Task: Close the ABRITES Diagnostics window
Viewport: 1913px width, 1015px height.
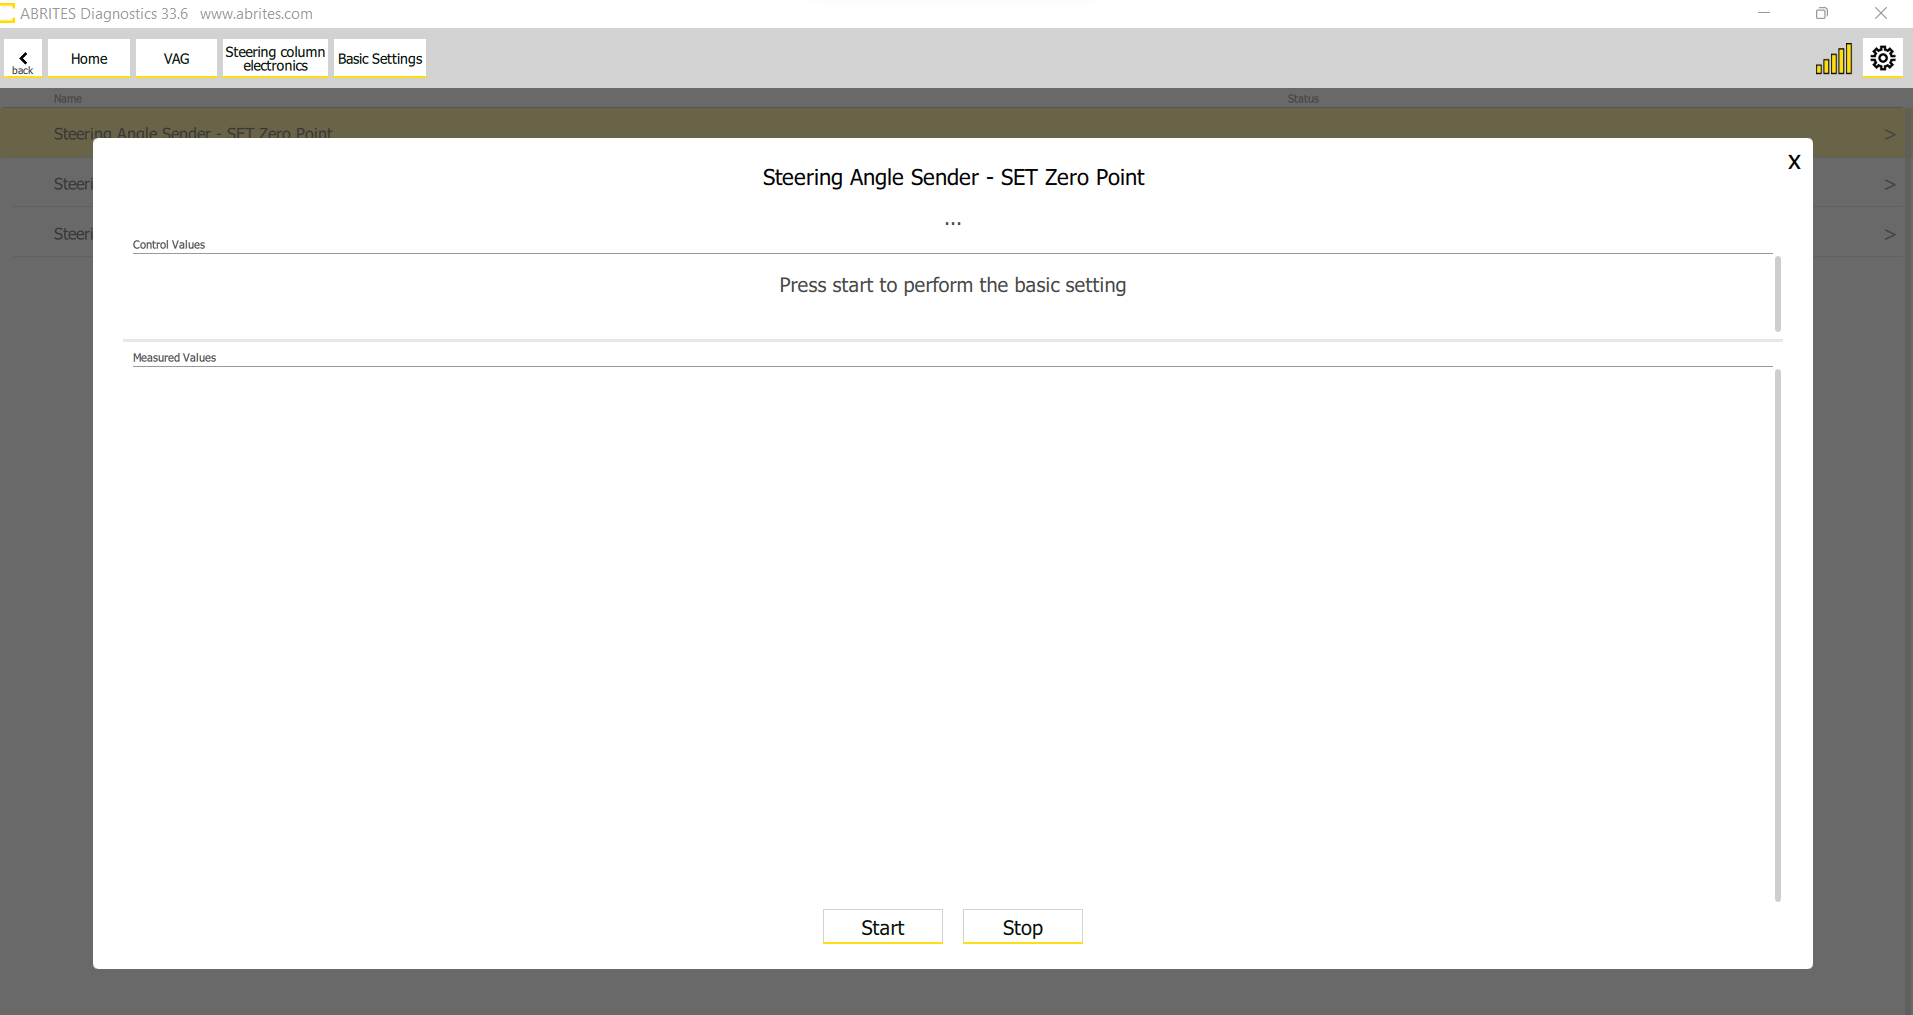Action: pyautogui.click(x=1880, y=13)
